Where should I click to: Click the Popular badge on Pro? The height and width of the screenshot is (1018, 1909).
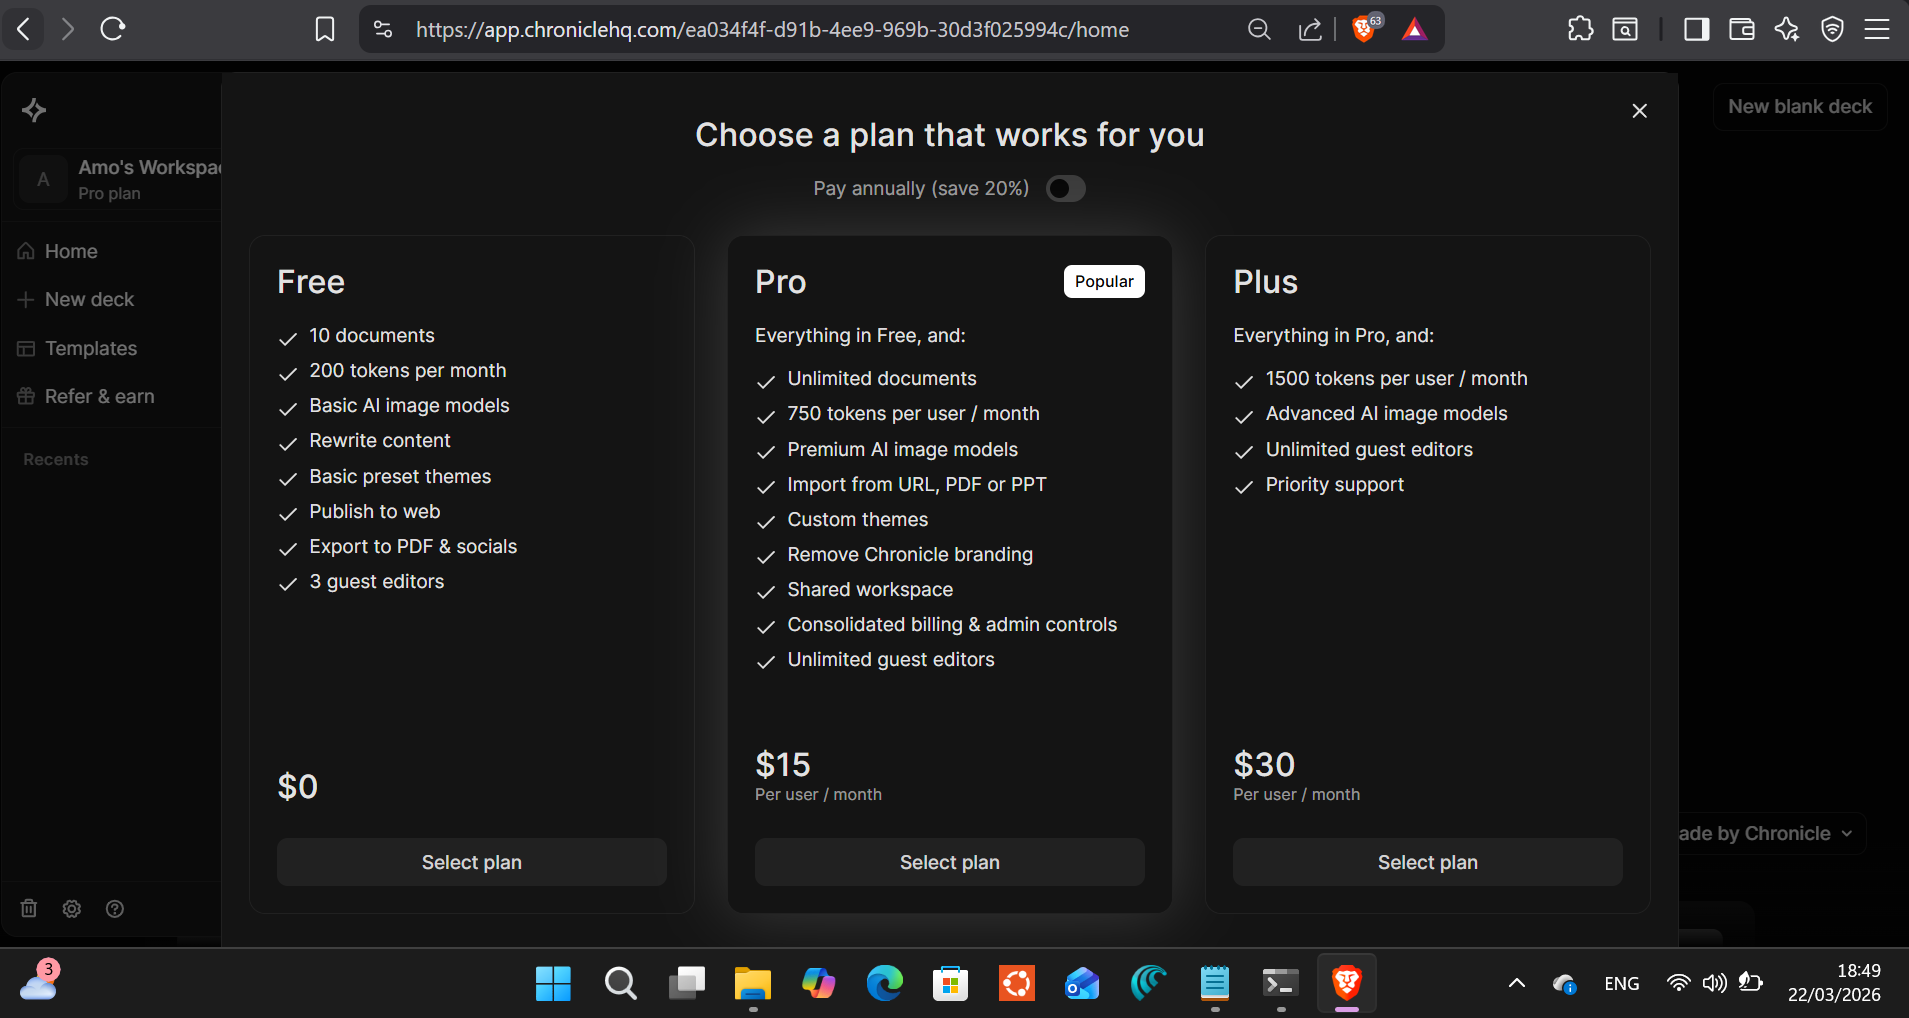coord(1104,281)
